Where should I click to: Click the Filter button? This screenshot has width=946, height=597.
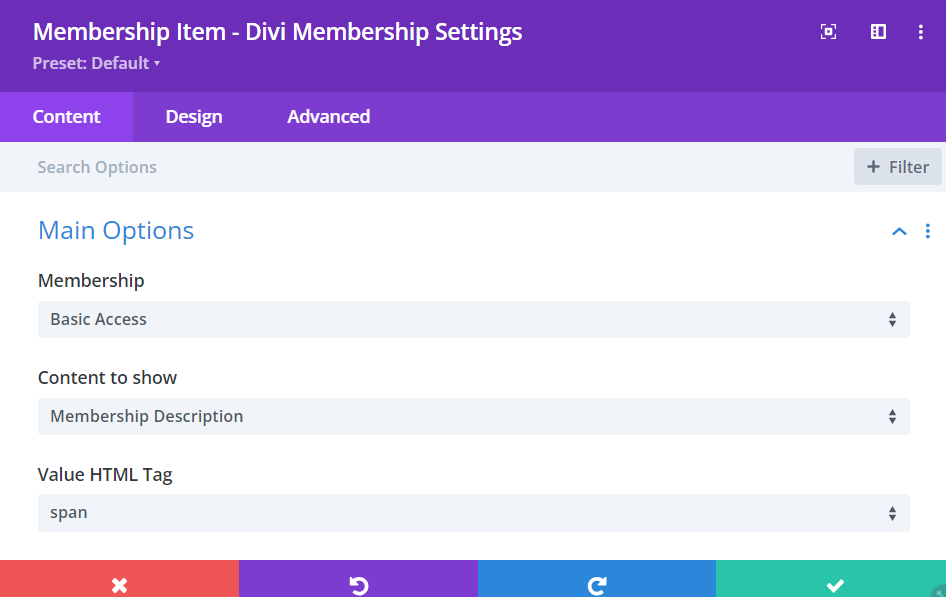click(898, 167)
